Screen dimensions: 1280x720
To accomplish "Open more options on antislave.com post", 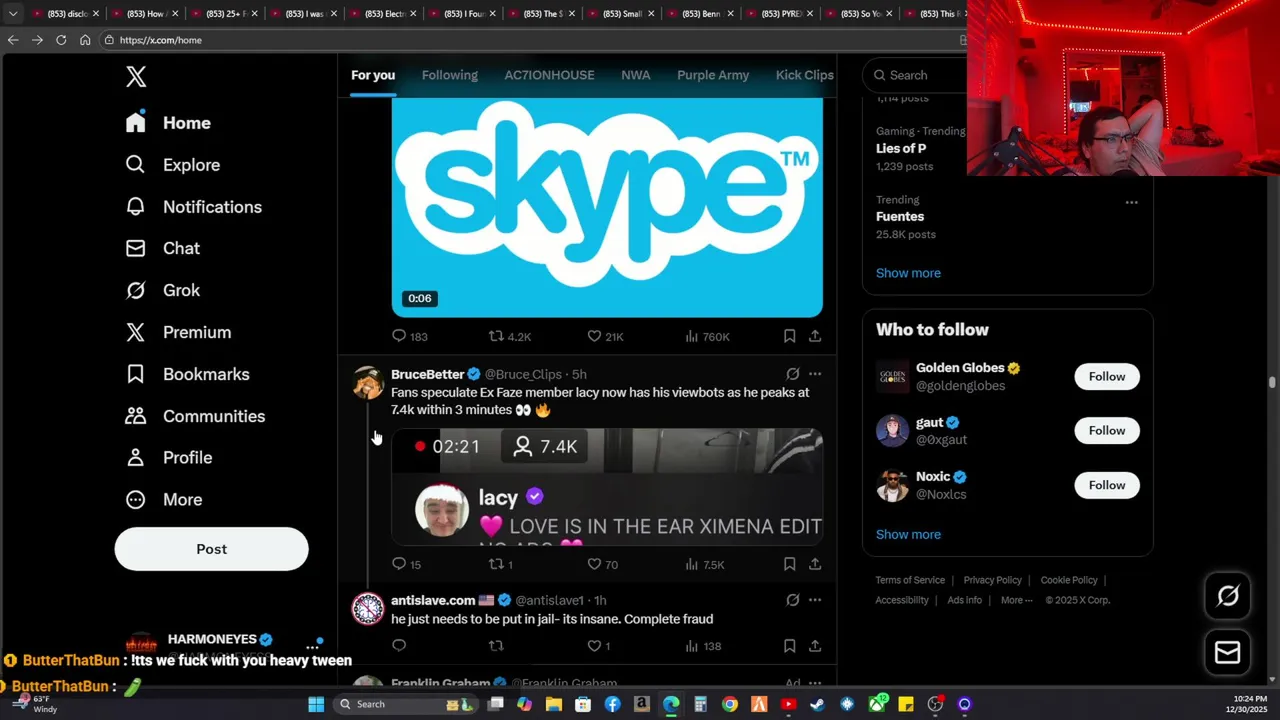I will point(815,600).
